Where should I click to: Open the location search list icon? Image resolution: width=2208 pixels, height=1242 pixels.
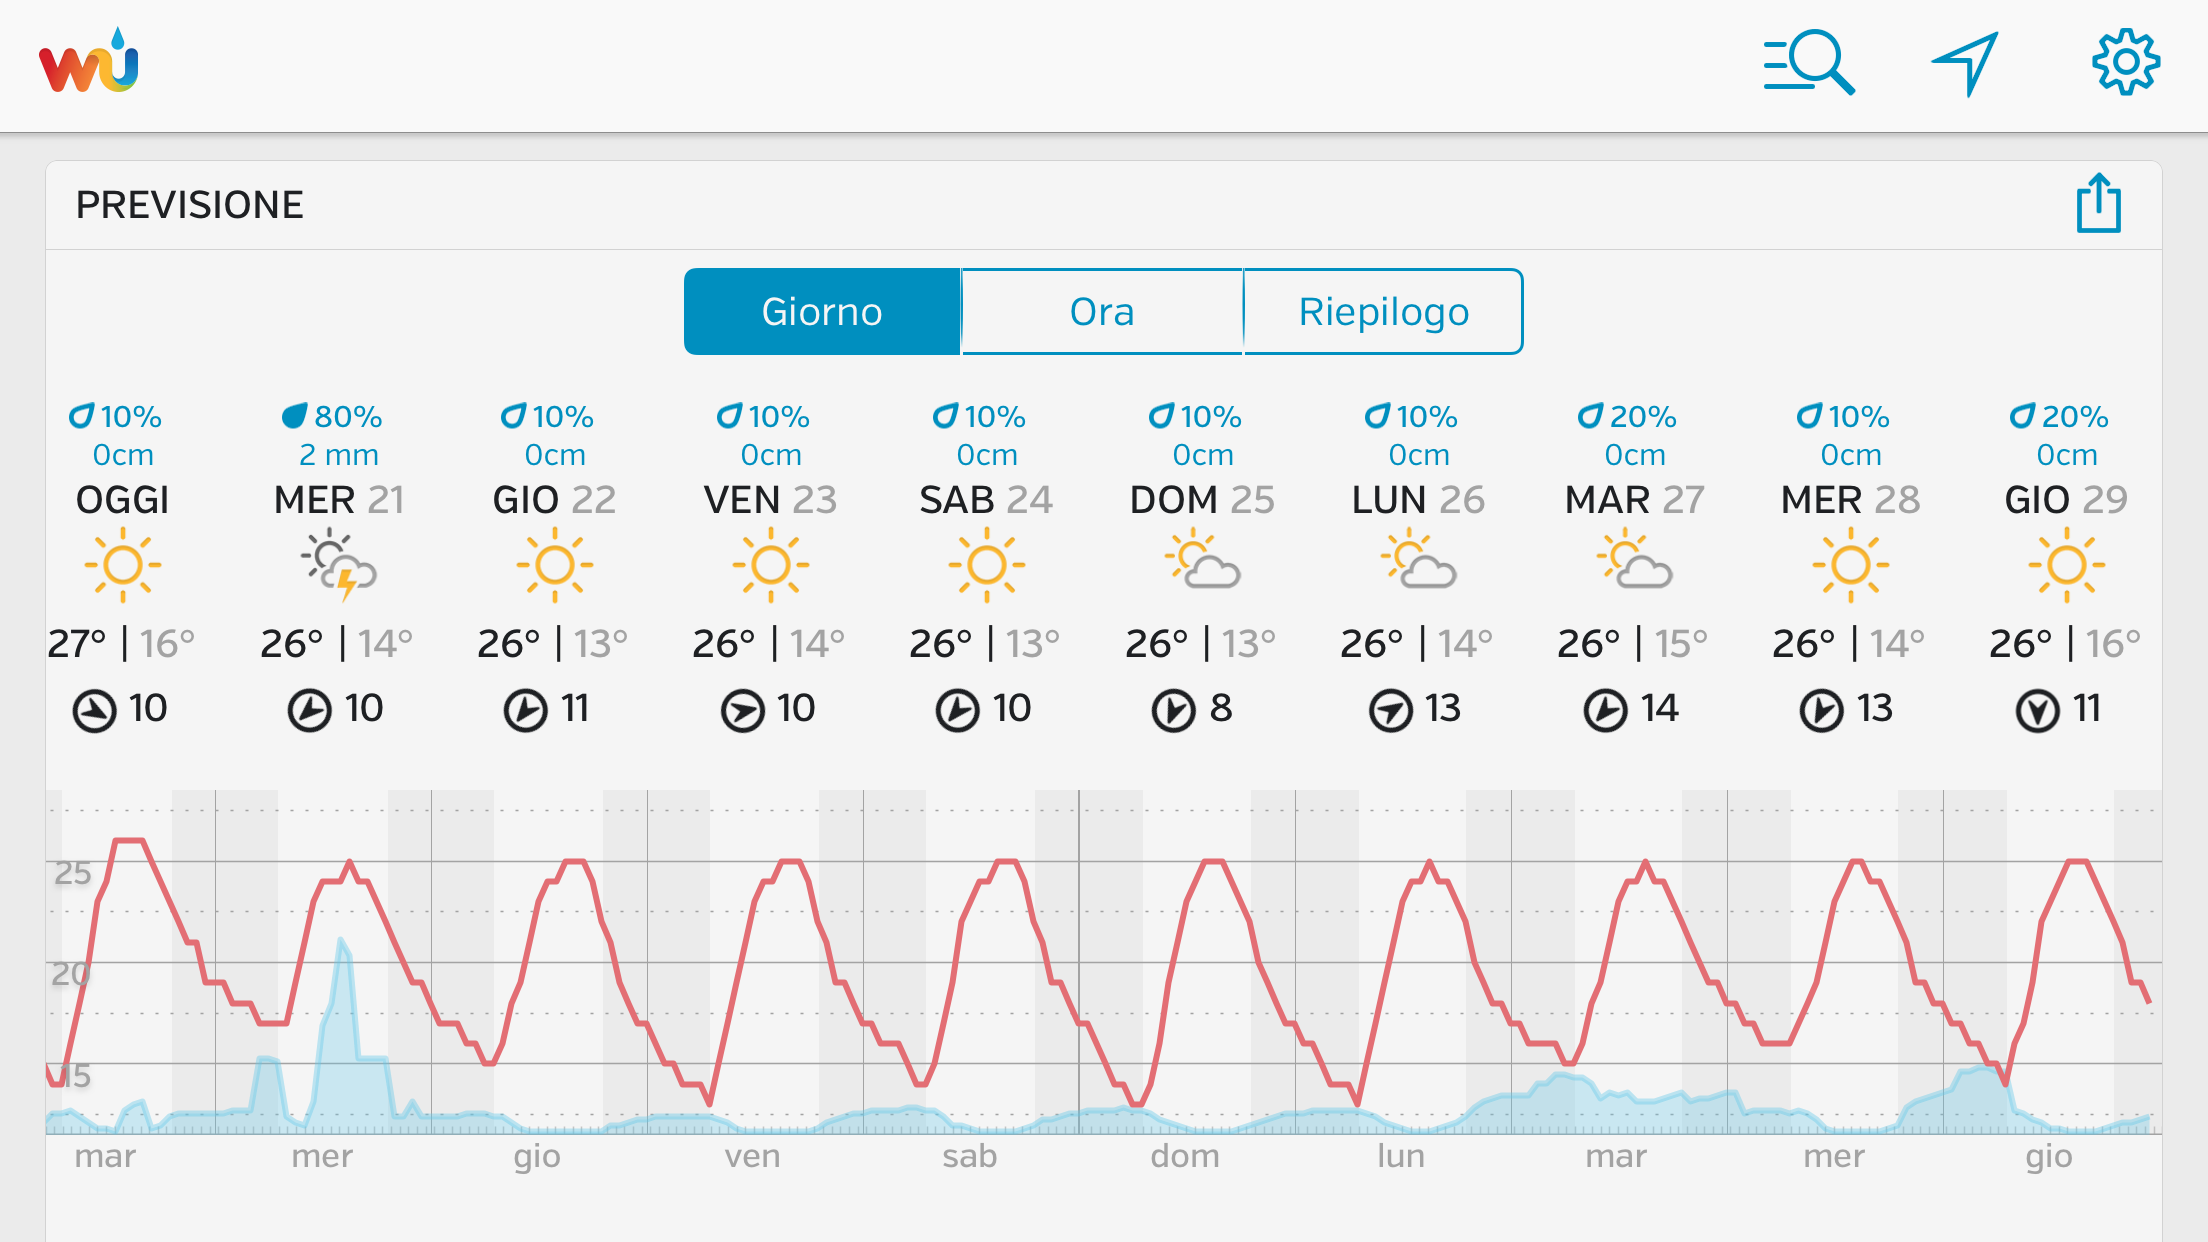1808,63
